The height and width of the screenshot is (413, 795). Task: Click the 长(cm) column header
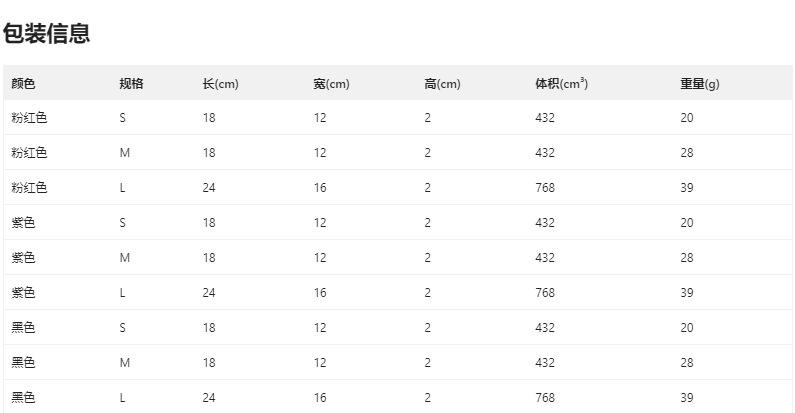(x=221, y=84)
